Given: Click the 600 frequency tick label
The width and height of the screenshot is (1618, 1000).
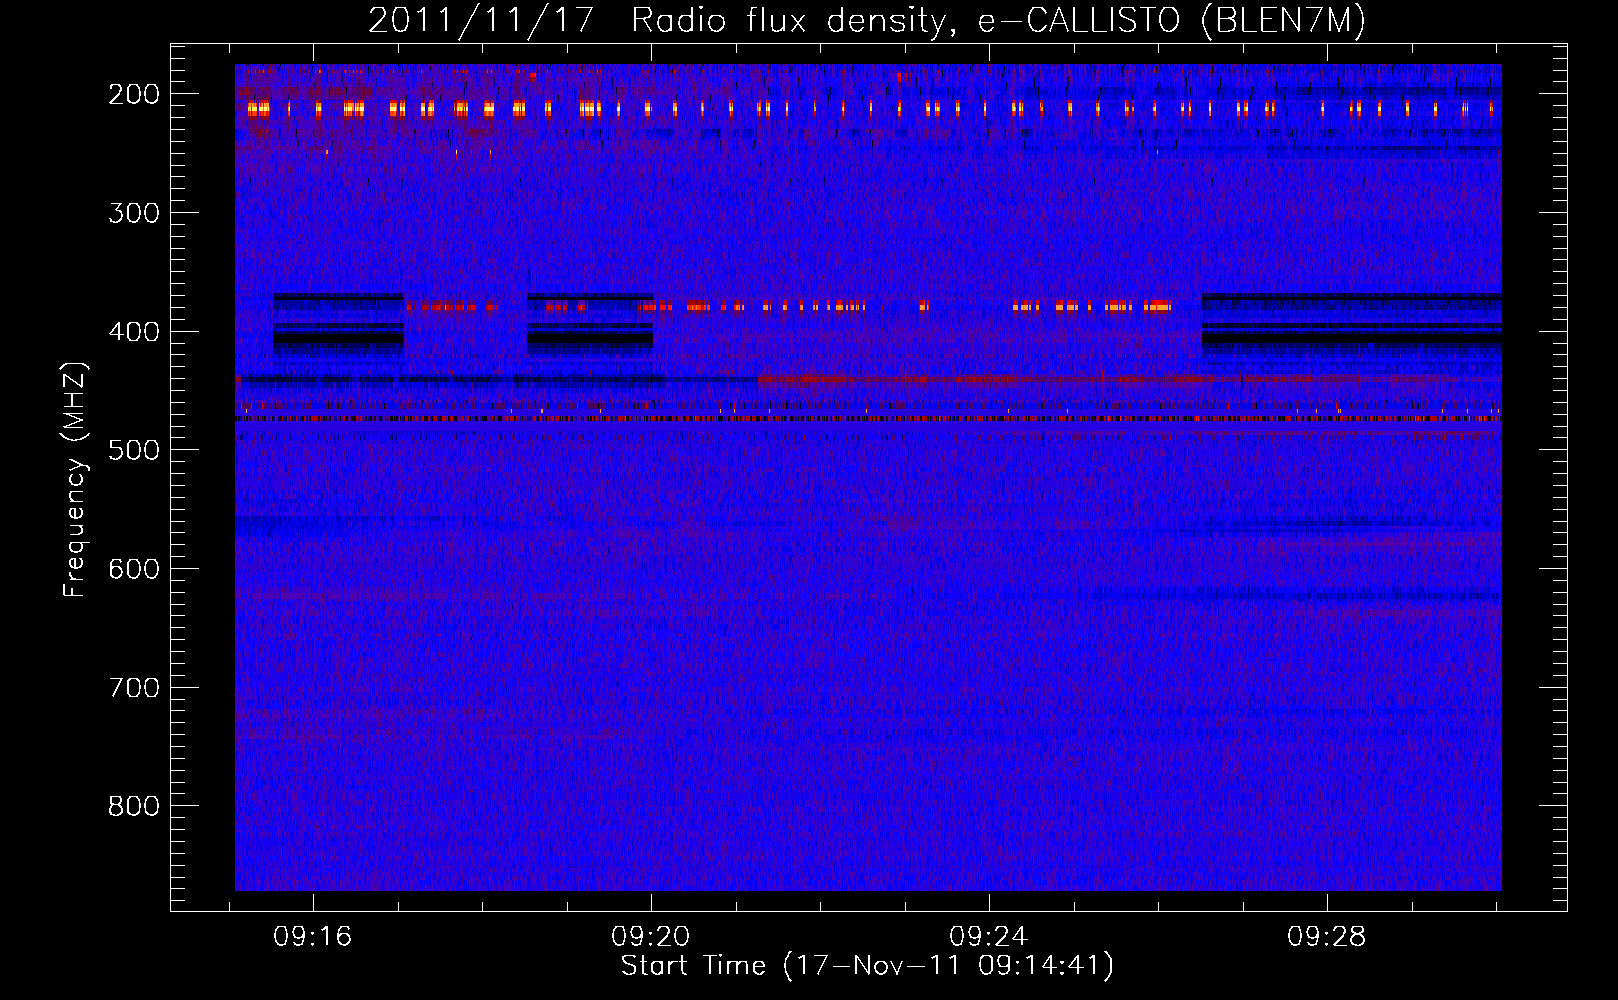Looking at the screenshot, I should [x=134, y=569].
